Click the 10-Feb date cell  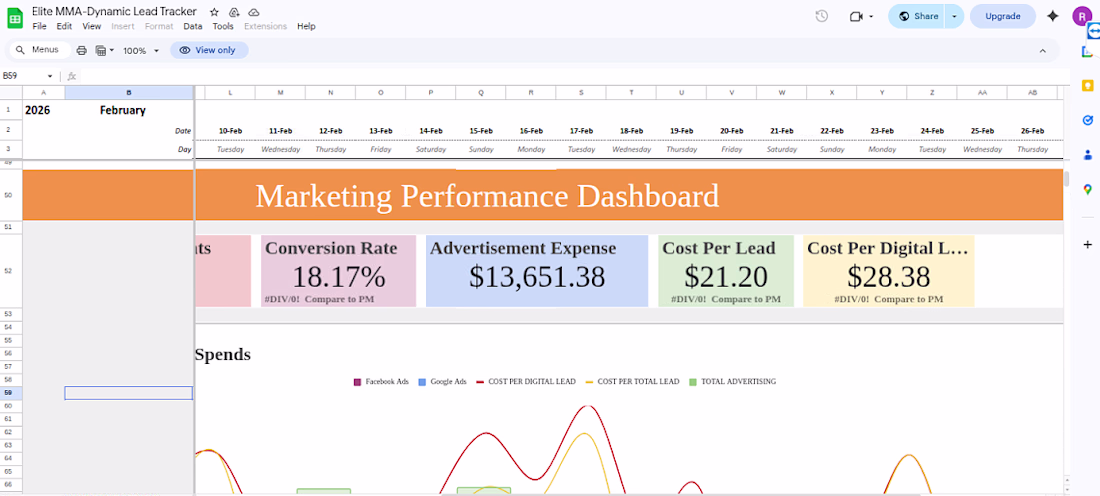point(230,131)
